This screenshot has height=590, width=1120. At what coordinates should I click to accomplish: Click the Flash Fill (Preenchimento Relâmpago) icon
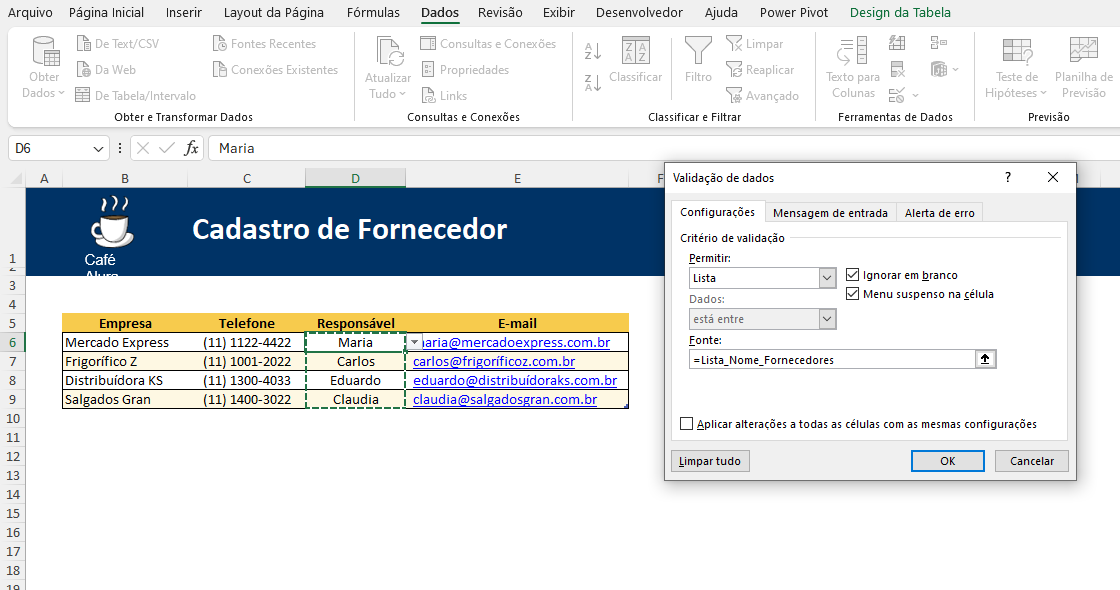tap(897, 44)
